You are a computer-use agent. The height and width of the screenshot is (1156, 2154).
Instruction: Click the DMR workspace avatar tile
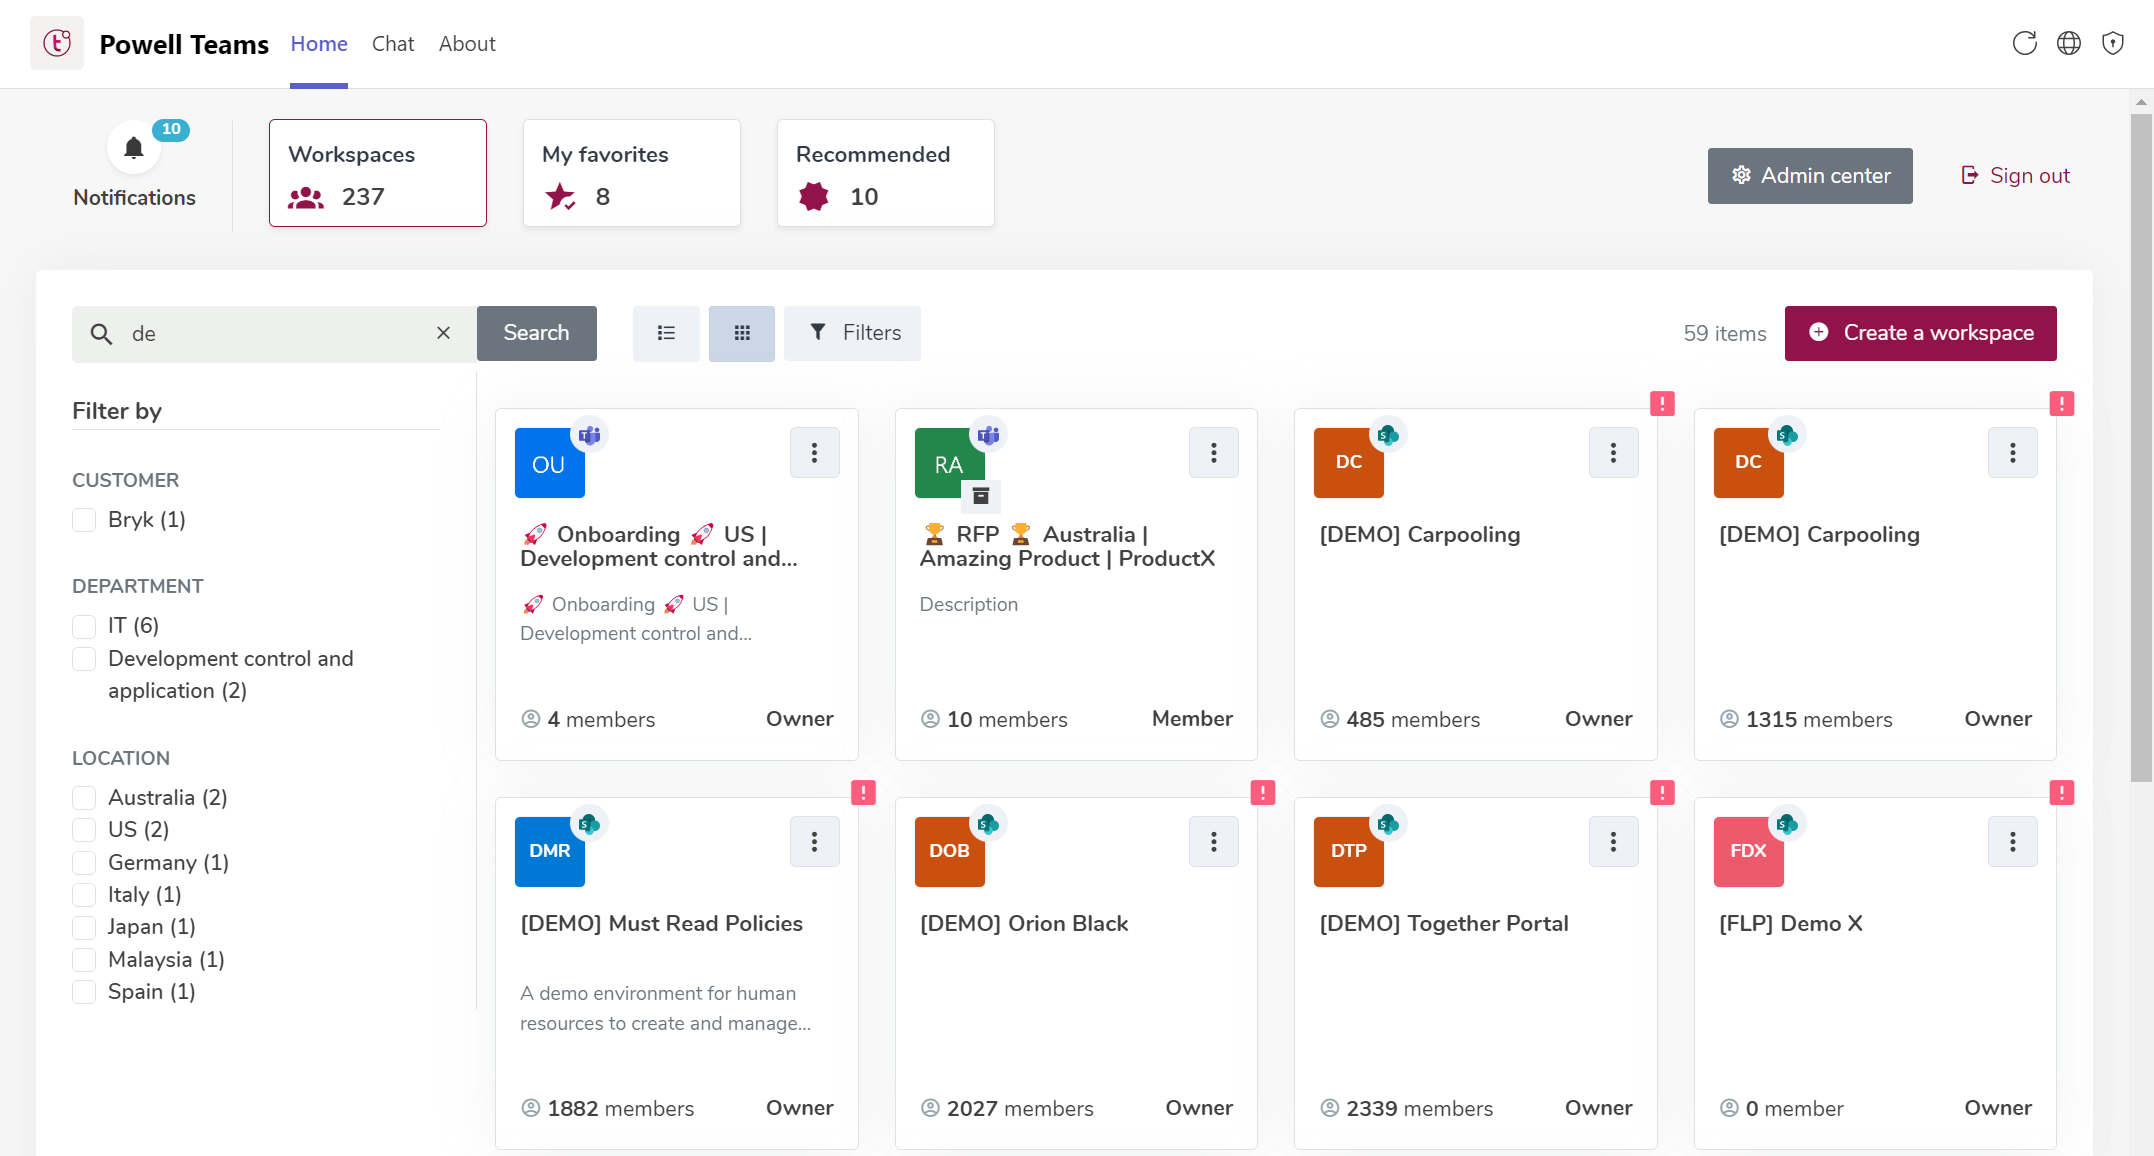point(550,852)
